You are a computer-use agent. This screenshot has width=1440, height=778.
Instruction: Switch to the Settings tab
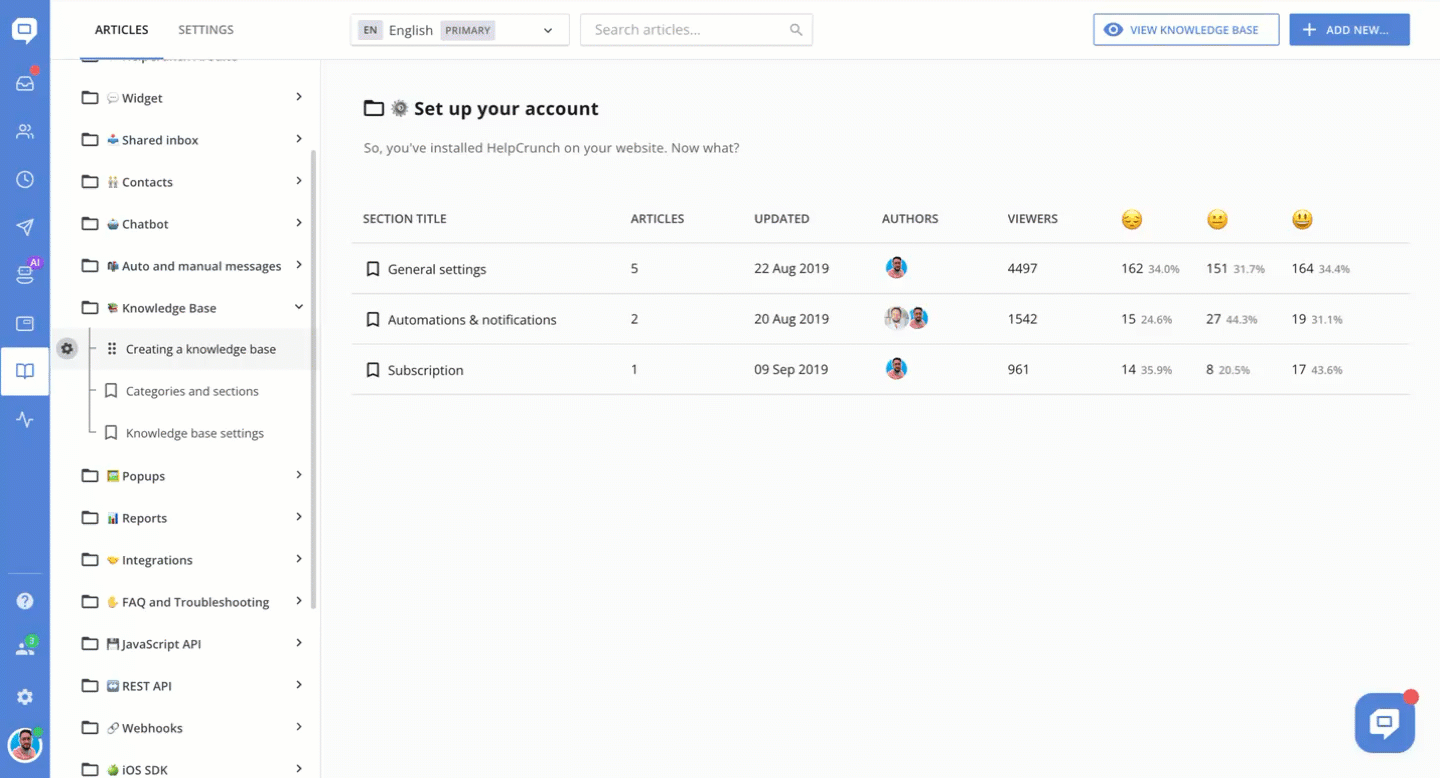pos(206,30)
